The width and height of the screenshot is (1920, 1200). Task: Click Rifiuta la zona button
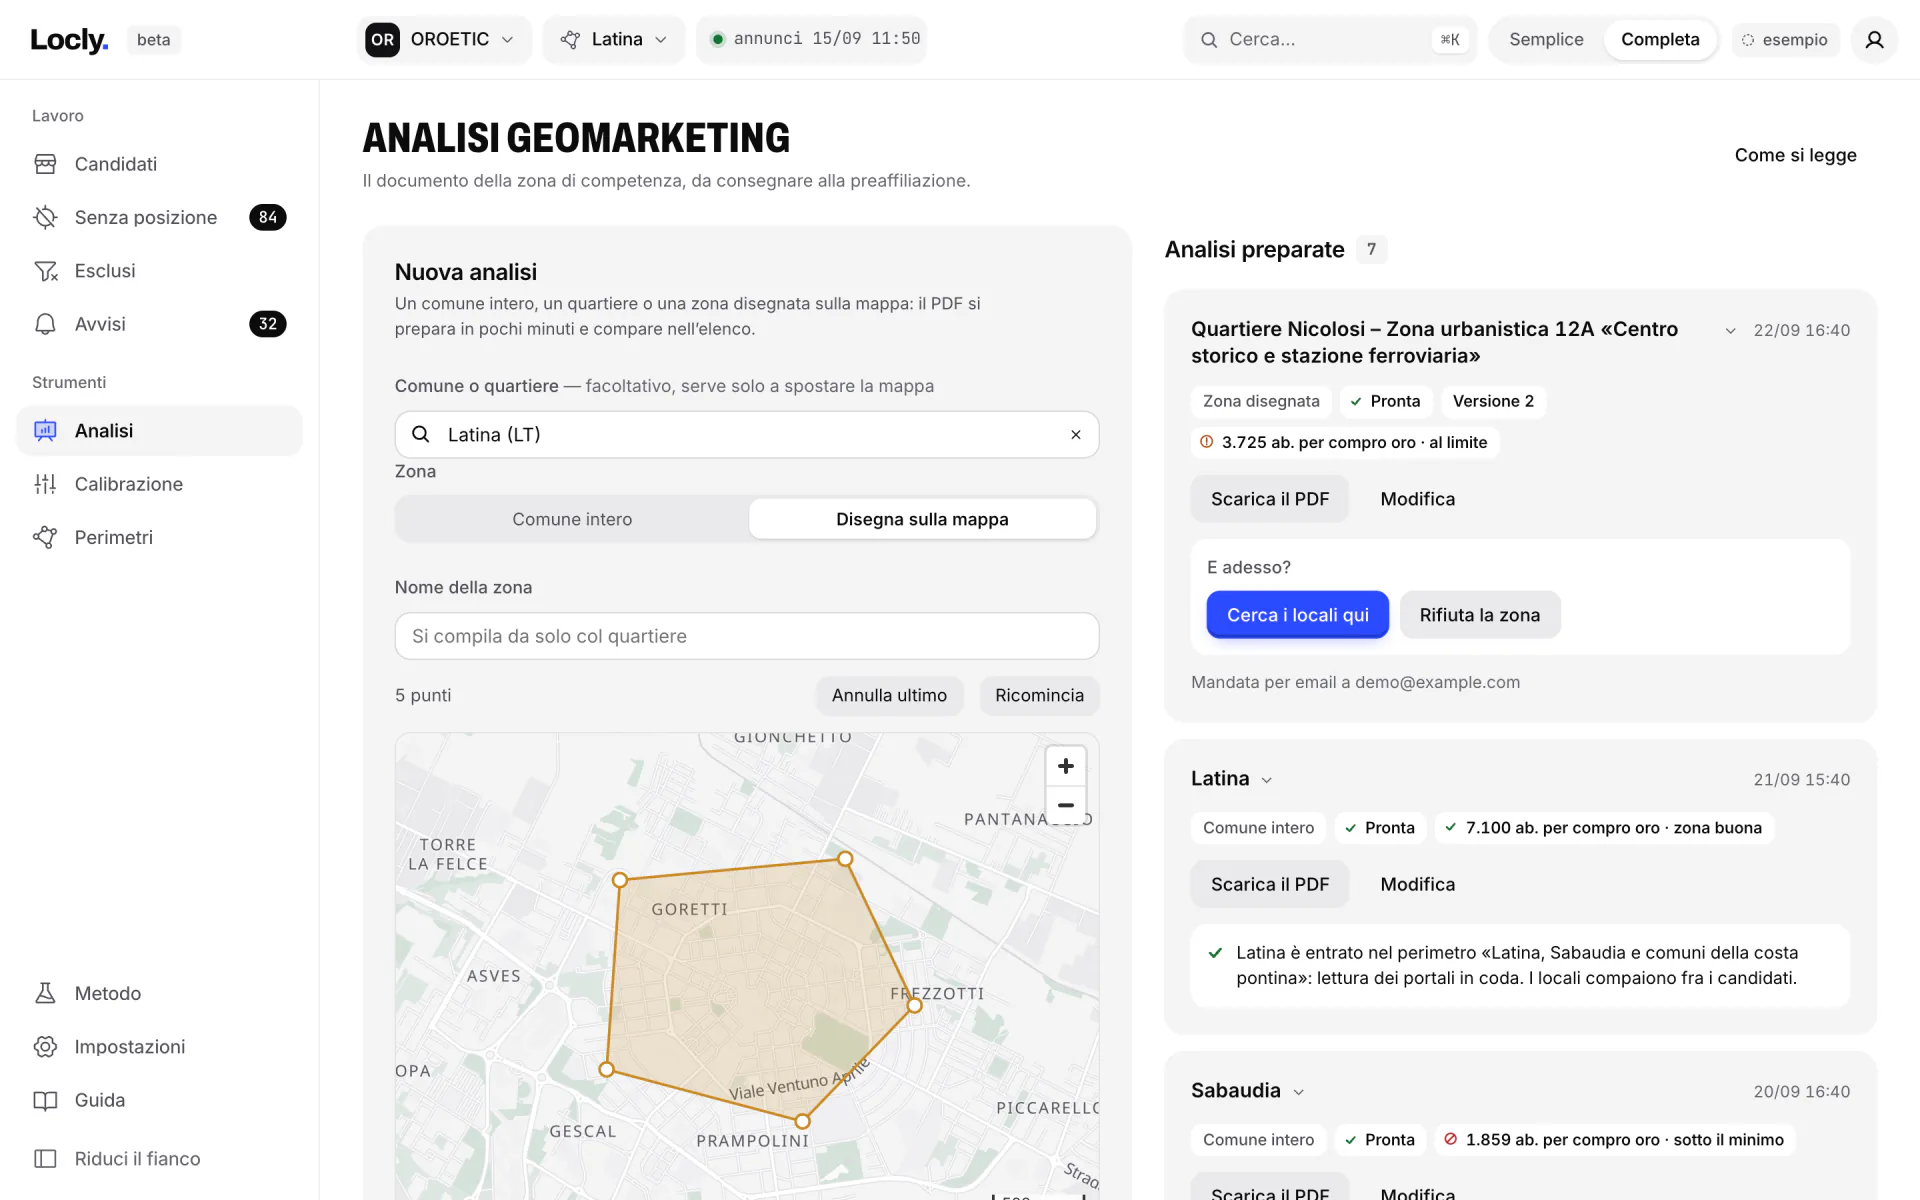1479,615
